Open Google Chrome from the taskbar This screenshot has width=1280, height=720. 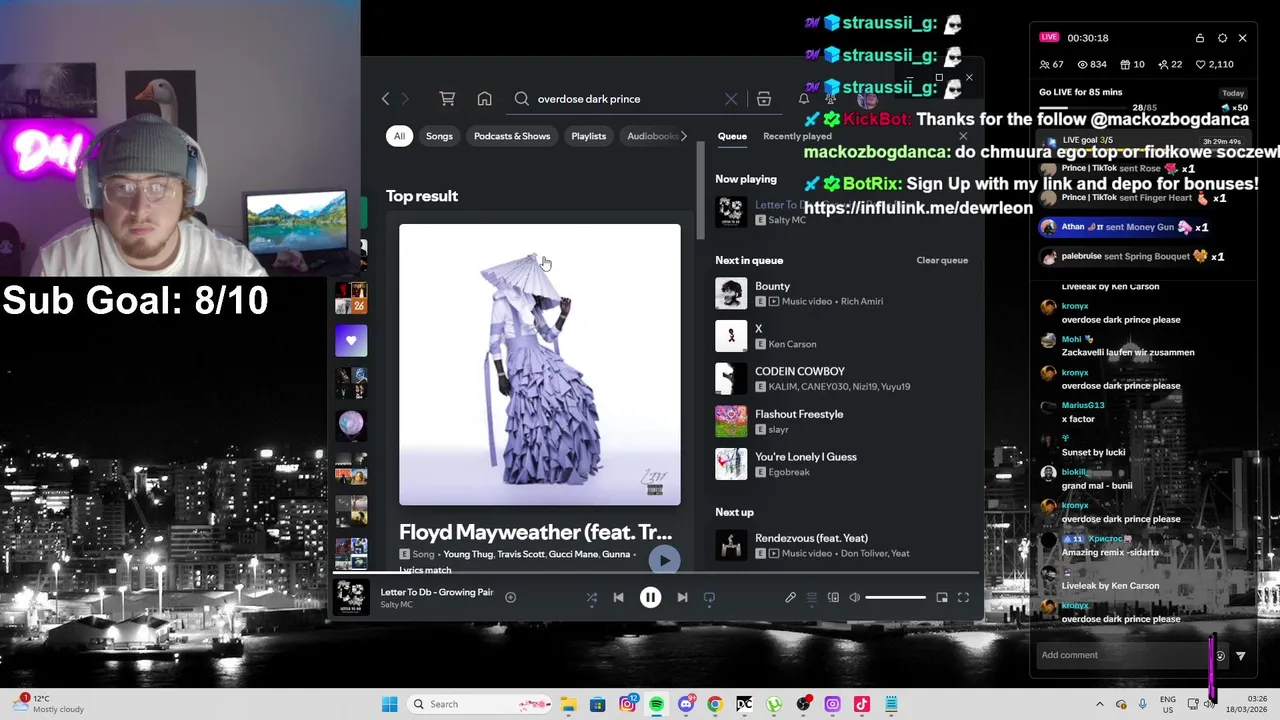tap(715, 704)
